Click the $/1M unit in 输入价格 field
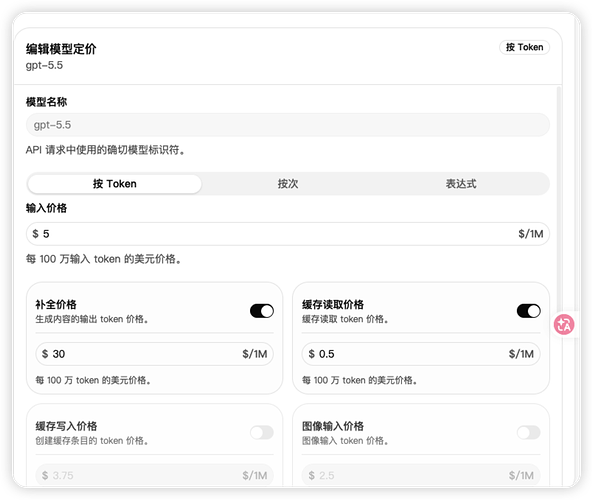This screenshot has height=500, width=592. point(530,234)
